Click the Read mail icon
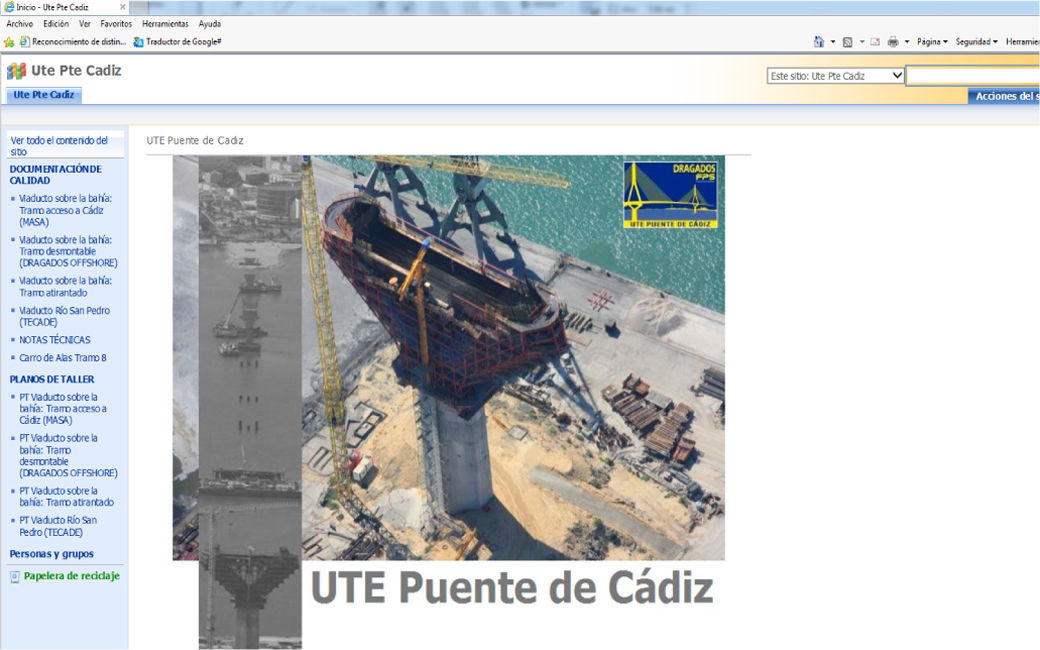 click(875, 42)
